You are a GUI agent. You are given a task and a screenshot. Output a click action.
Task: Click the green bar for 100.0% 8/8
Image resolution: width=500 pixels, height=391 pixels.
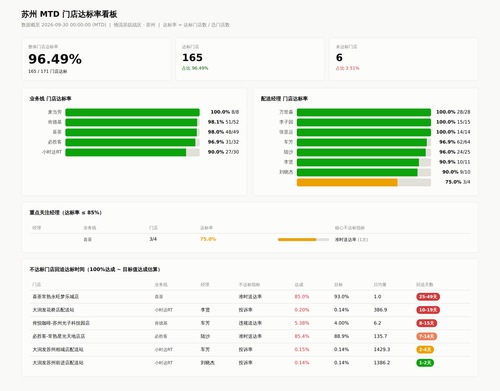tap(132, 112)
